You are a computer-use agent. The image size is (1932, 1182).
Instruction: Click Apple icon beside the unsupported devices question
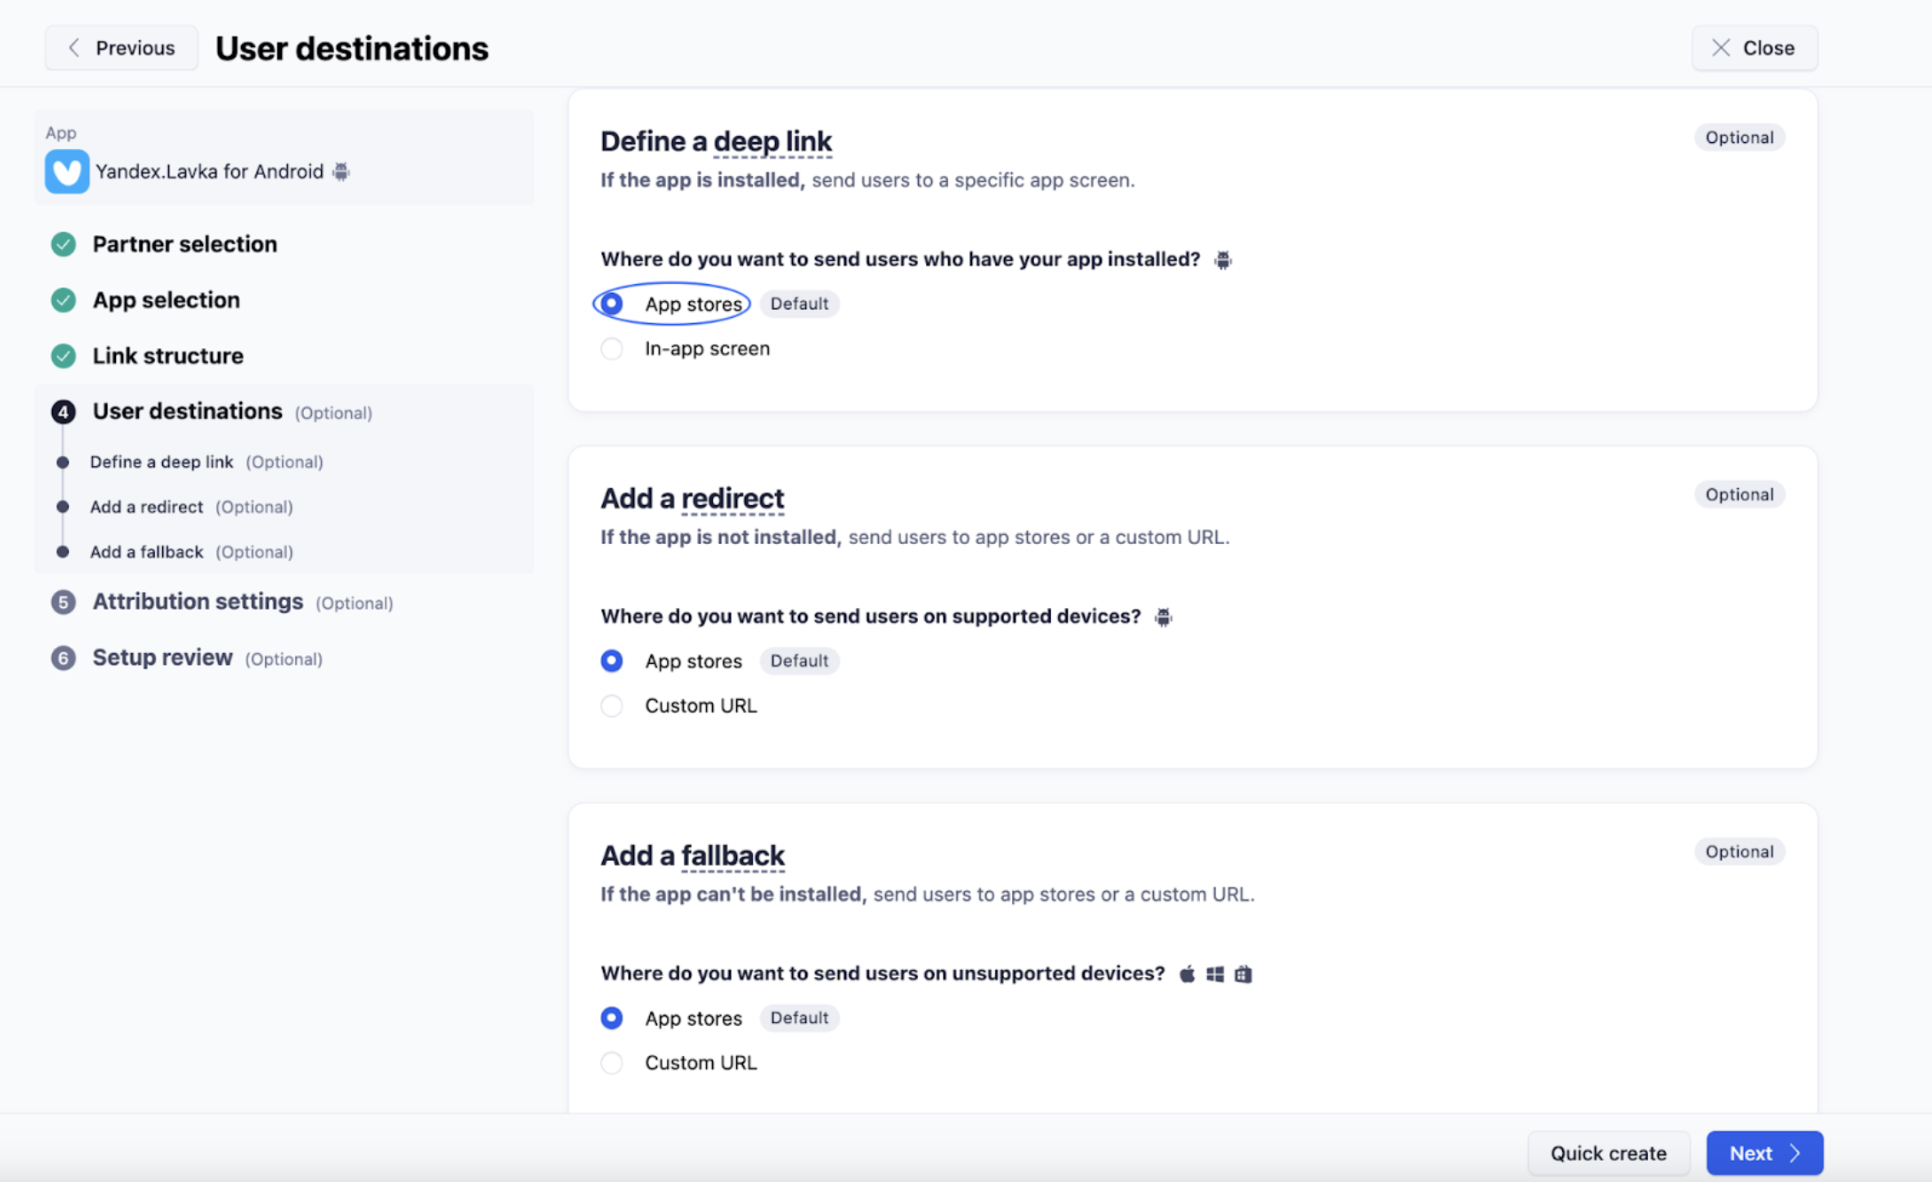pos(1187,974)
